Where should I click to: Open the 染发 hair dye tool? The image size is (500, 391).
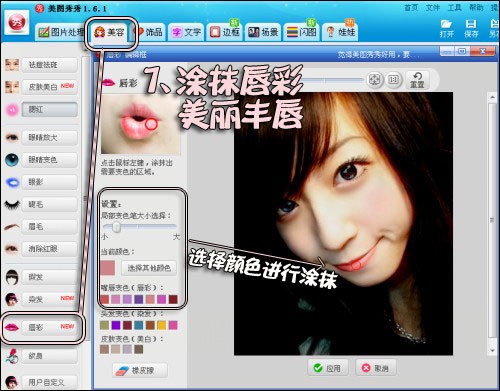click(50, 299)
